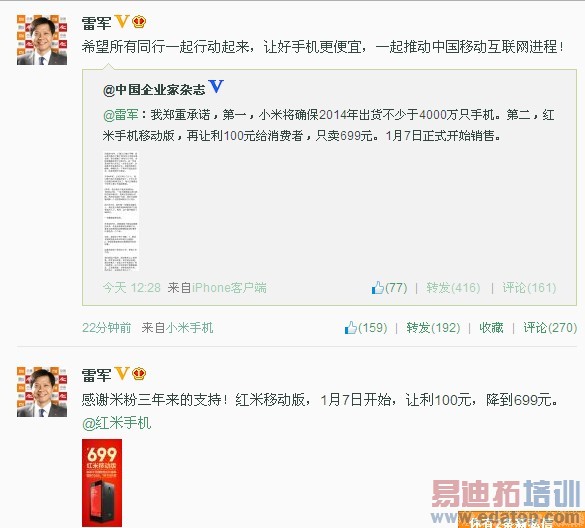
Task: Click the @雷军 mention in quoted post
Action: click(121, 115)
